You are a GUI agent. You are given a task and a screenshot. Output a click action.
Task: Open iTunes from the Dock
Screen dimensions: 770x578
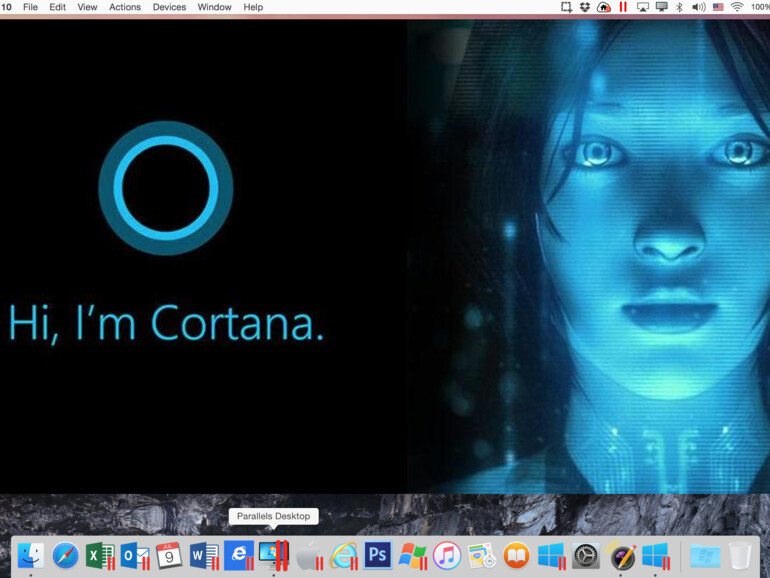point(447,556)
